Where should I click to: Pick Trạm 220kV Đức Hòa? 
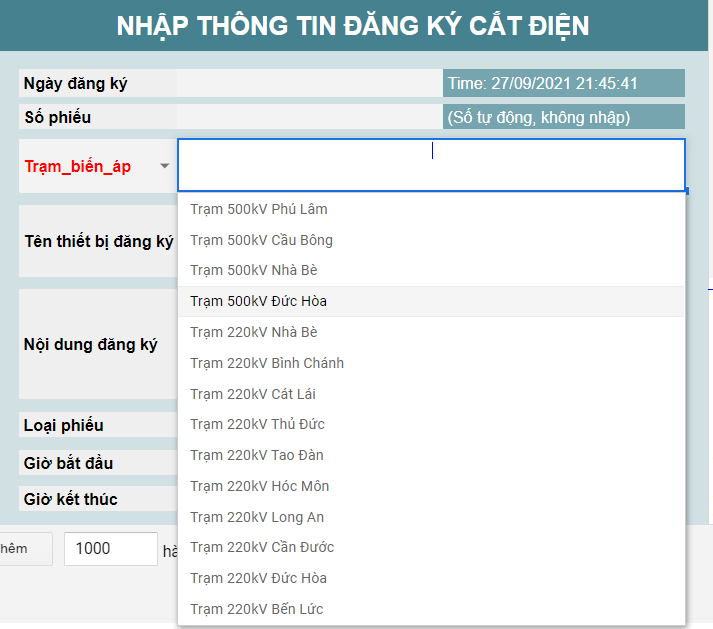tap(259, 578)
